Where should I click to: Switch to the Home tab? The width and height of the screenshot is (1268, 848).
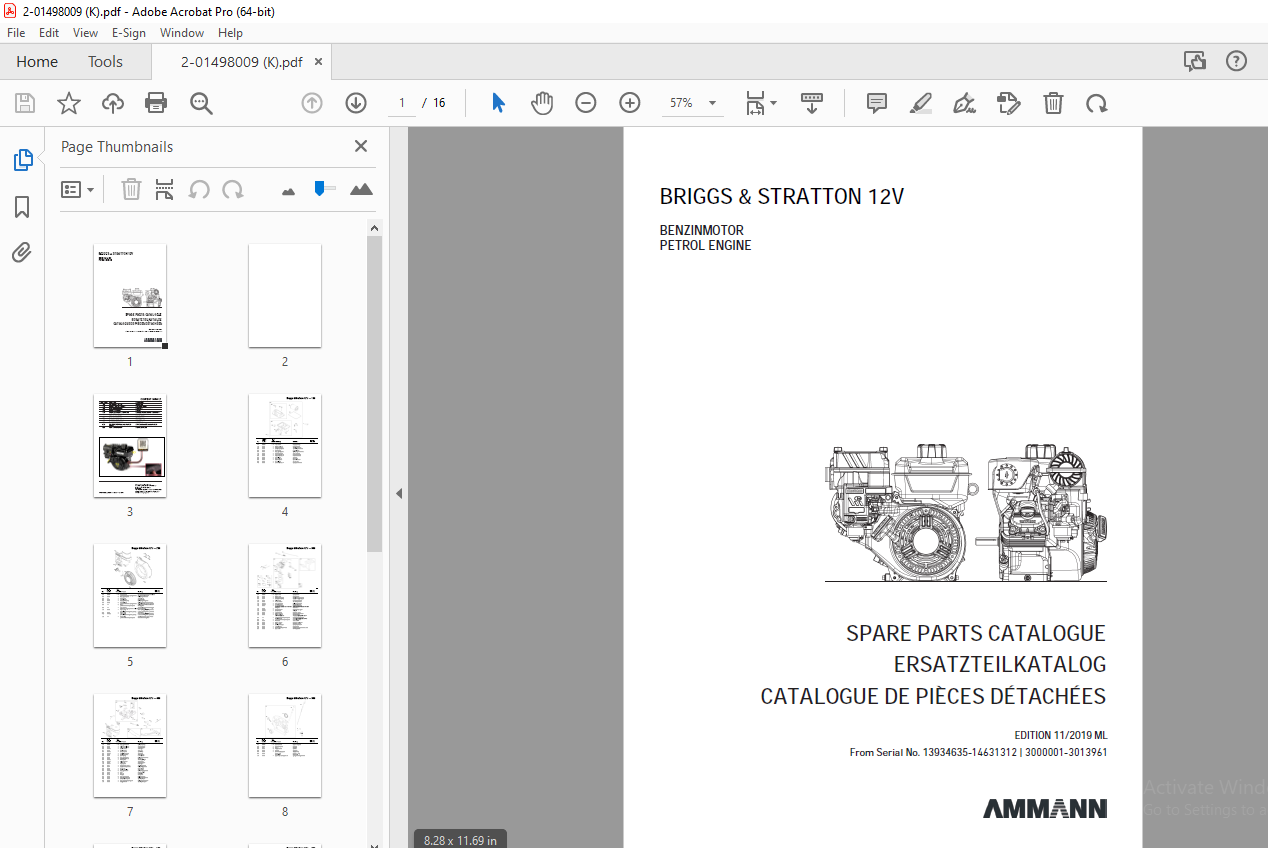tap(37, 61)
